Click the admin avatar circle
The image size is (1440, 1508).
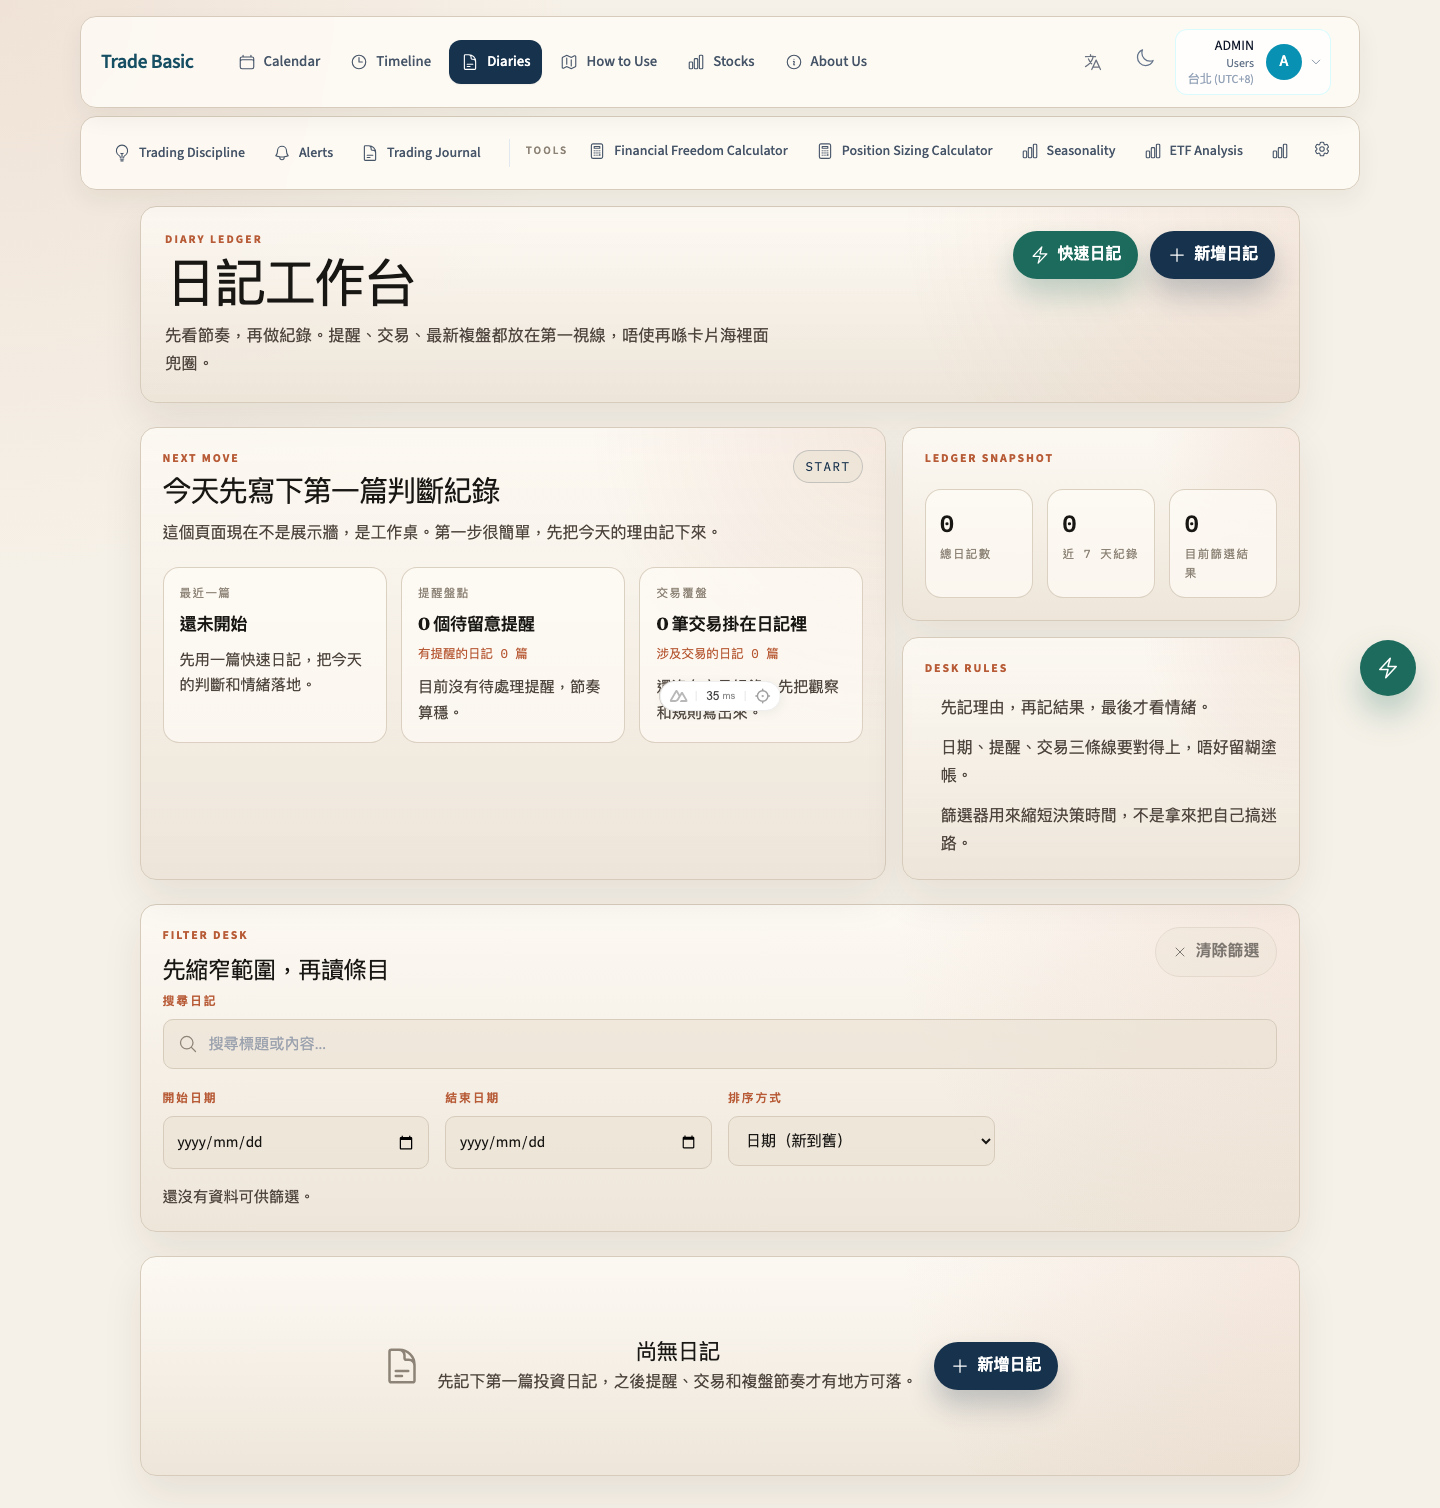[1283, 62]
